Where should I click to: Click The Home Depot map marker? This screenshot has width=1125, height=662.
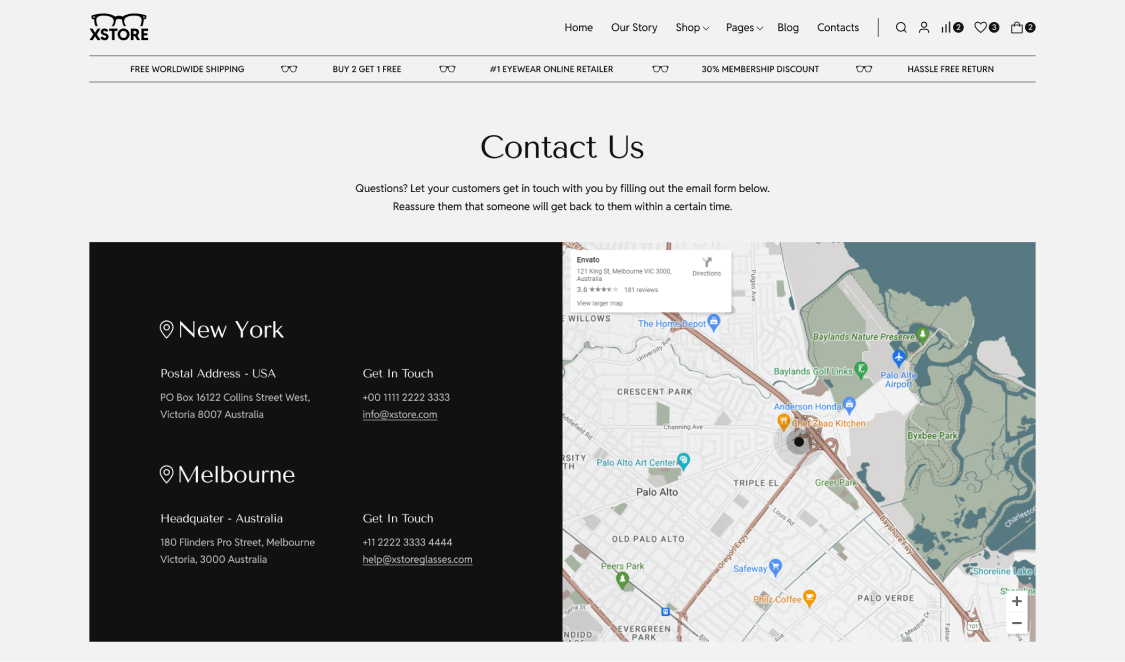coord(714,323)
